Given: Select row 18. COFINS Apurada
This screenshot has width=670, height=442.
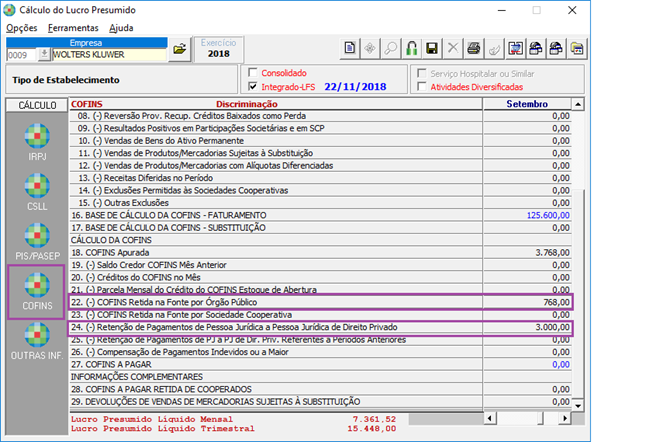Looking at the screenshot, I should tap(276, 253).
